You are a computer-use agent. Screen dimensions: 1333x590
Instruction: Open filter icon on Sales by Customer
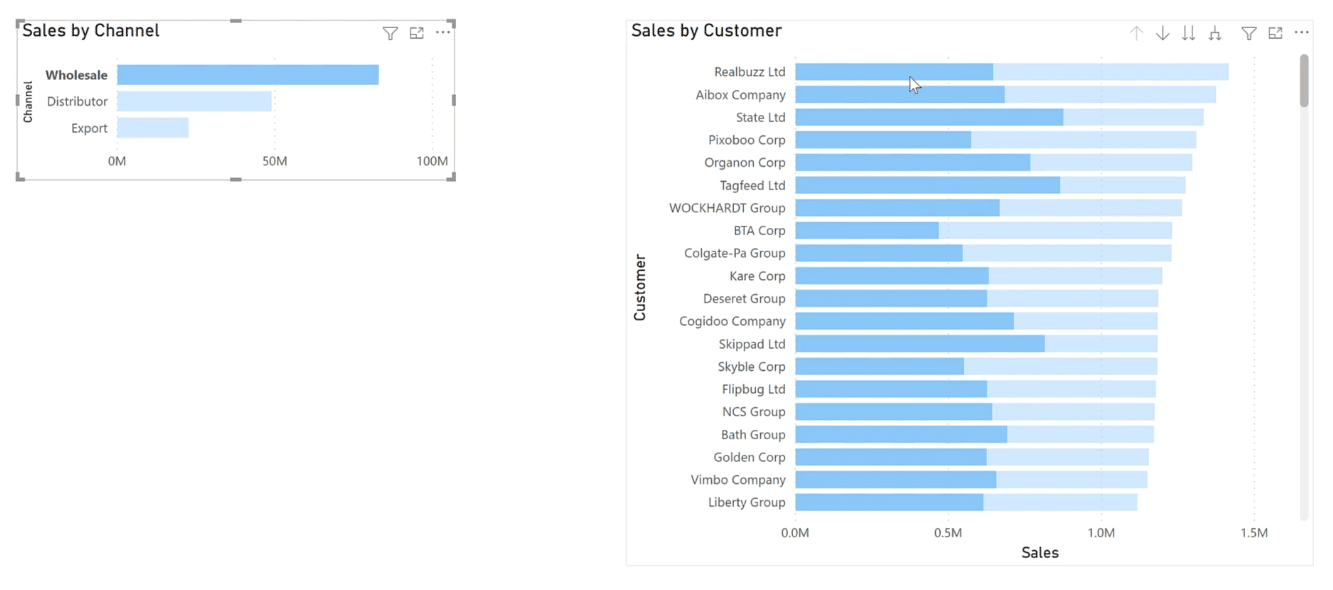click(1249, 33)
